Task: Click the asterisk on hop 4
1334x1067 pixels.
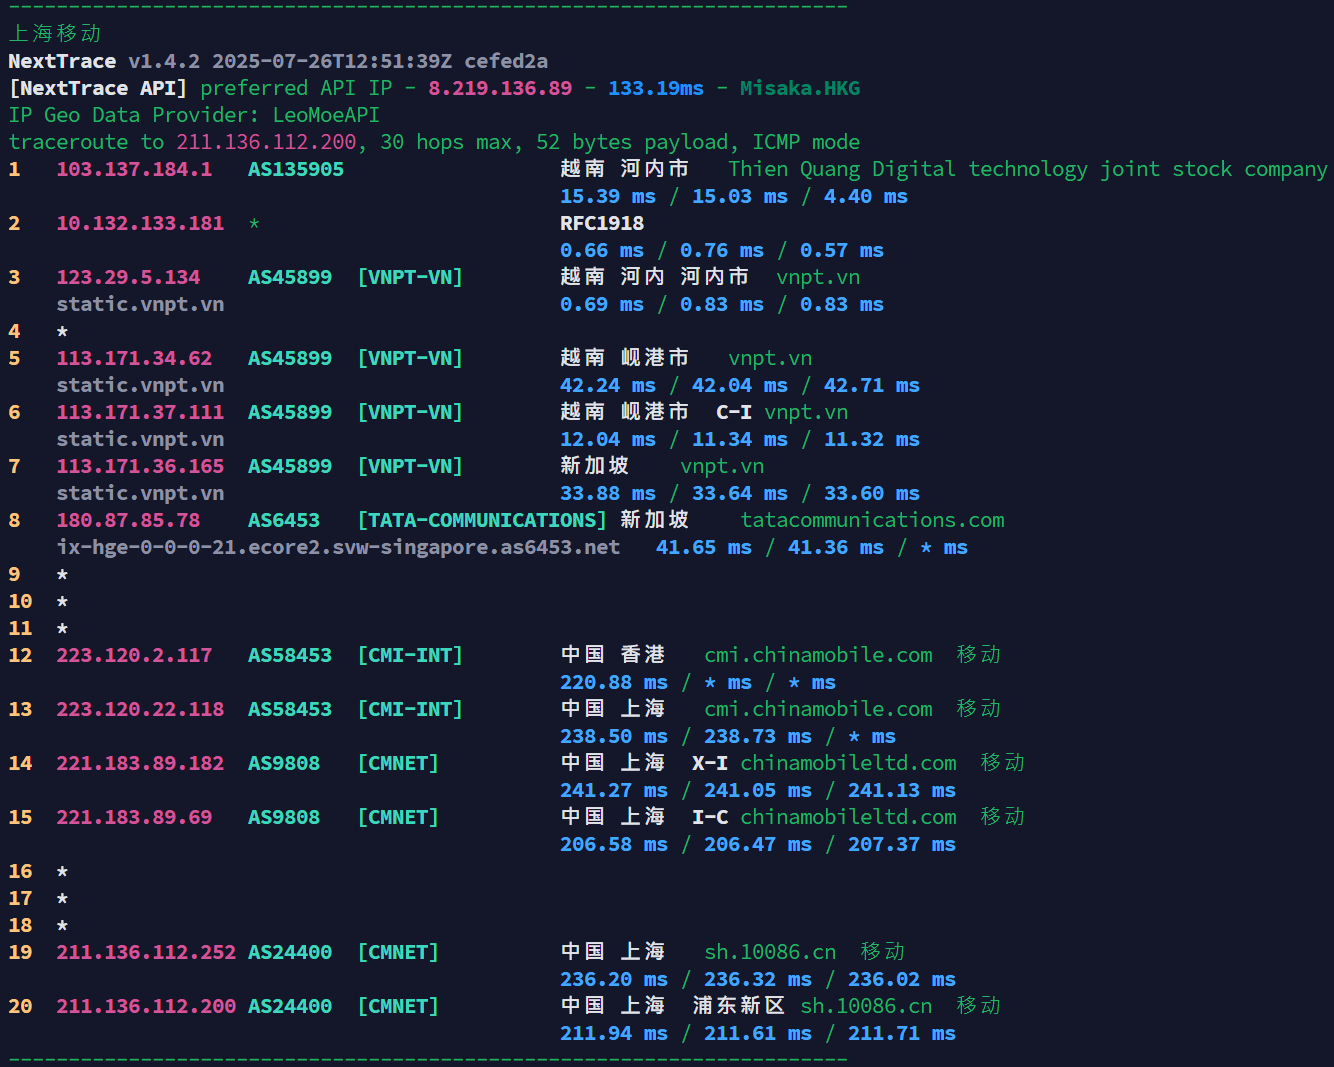Action: tap(62, 331)
